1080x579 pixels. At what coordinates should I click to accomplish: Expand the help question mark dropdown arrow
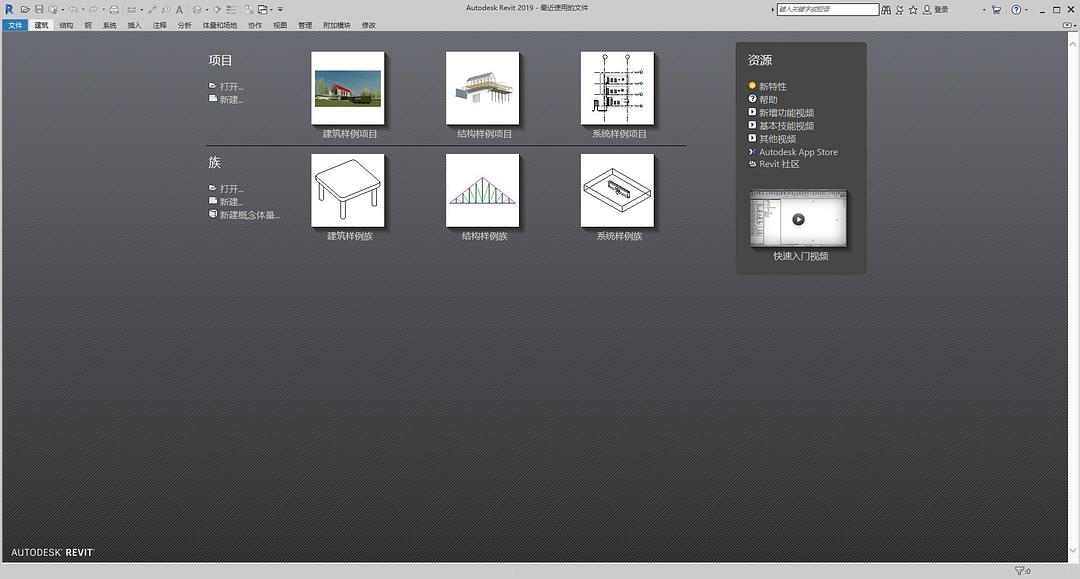(x=1029, y=9)
